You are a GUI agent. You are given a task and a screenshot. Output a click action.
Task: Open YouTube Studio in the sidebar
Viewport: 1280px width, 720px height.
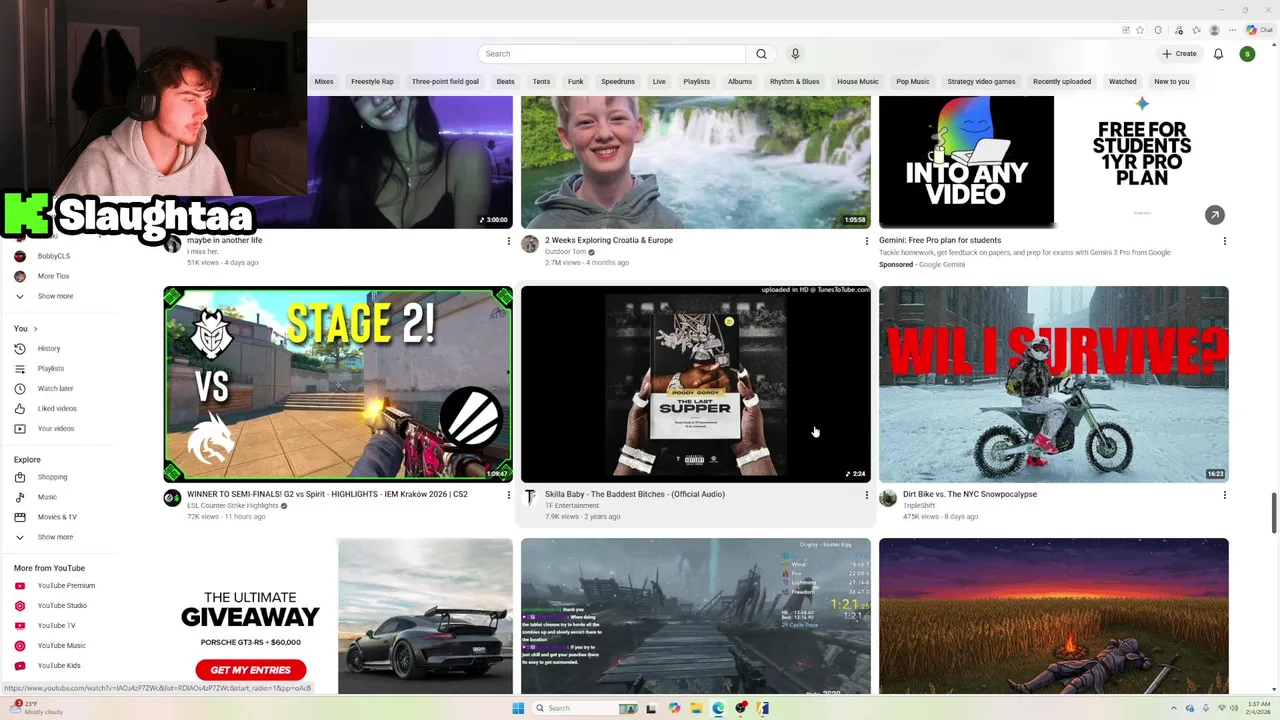point(60,605)
